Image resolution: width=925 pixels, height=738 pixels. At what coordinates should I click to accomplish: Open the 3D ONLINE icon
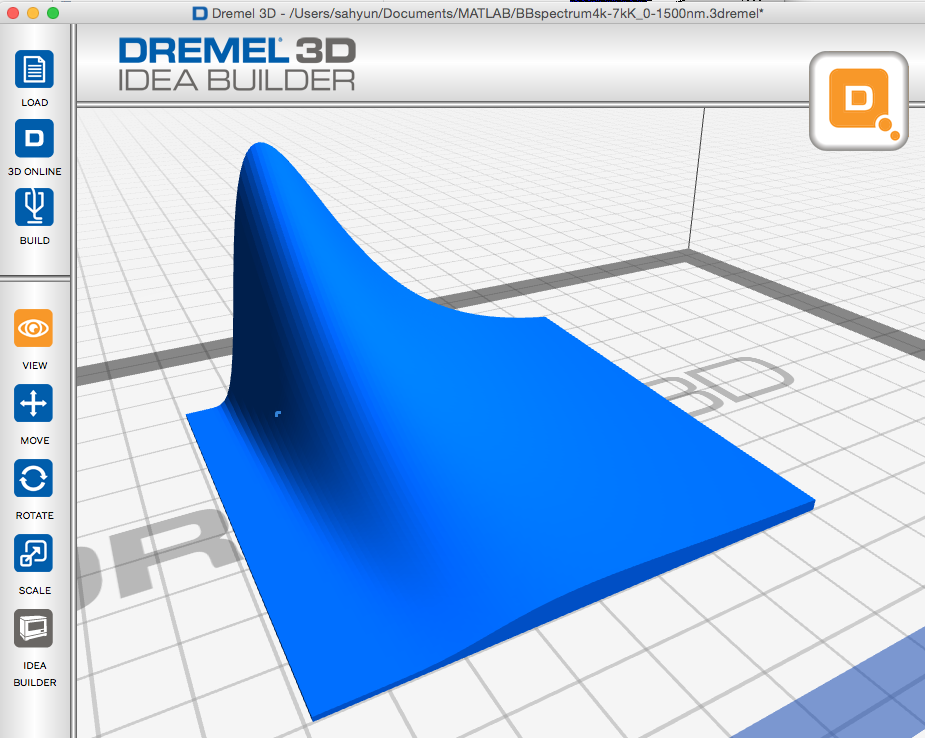point(34,139)
